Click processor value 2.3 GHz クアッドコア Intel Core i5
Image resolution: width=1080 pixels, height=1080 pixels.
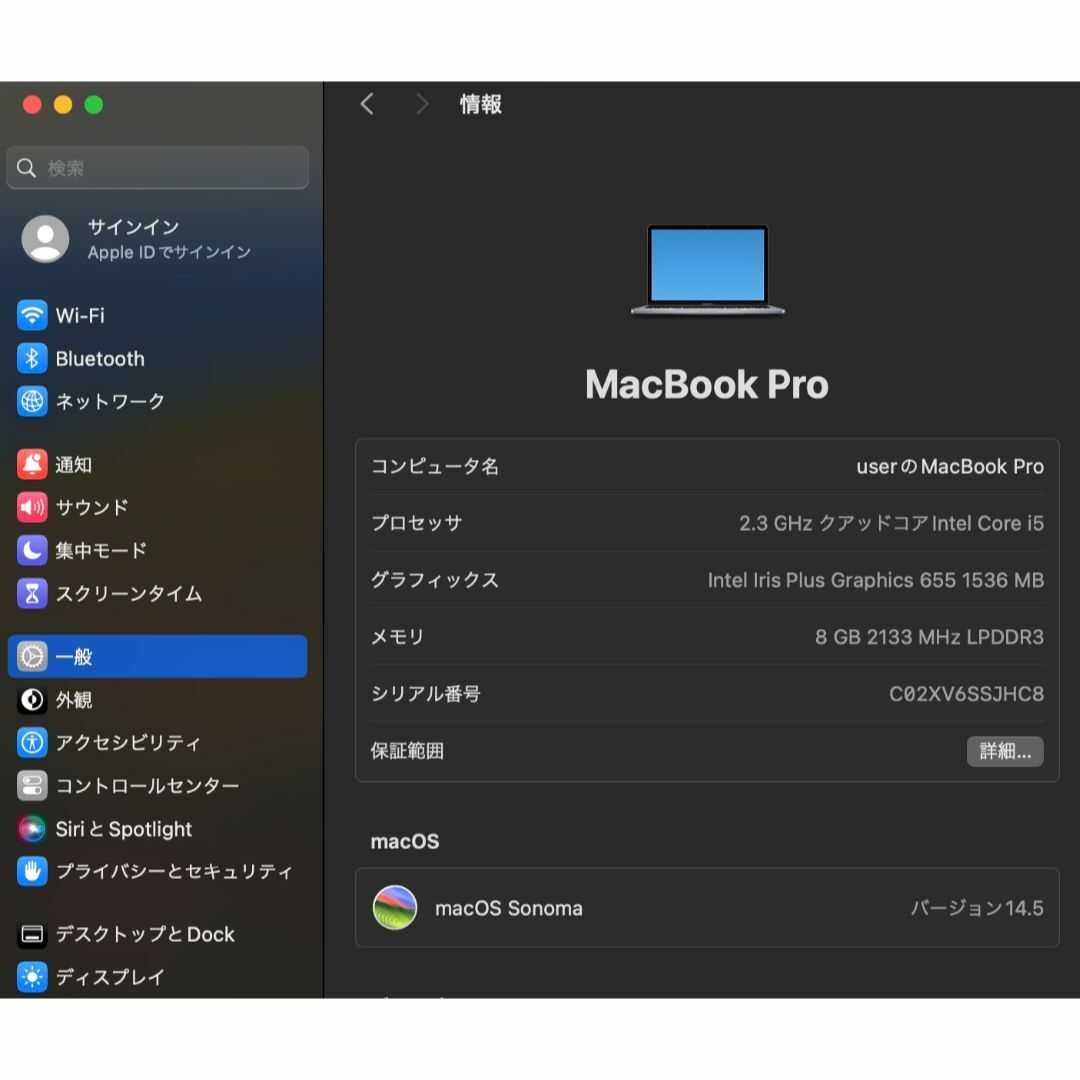891,523
